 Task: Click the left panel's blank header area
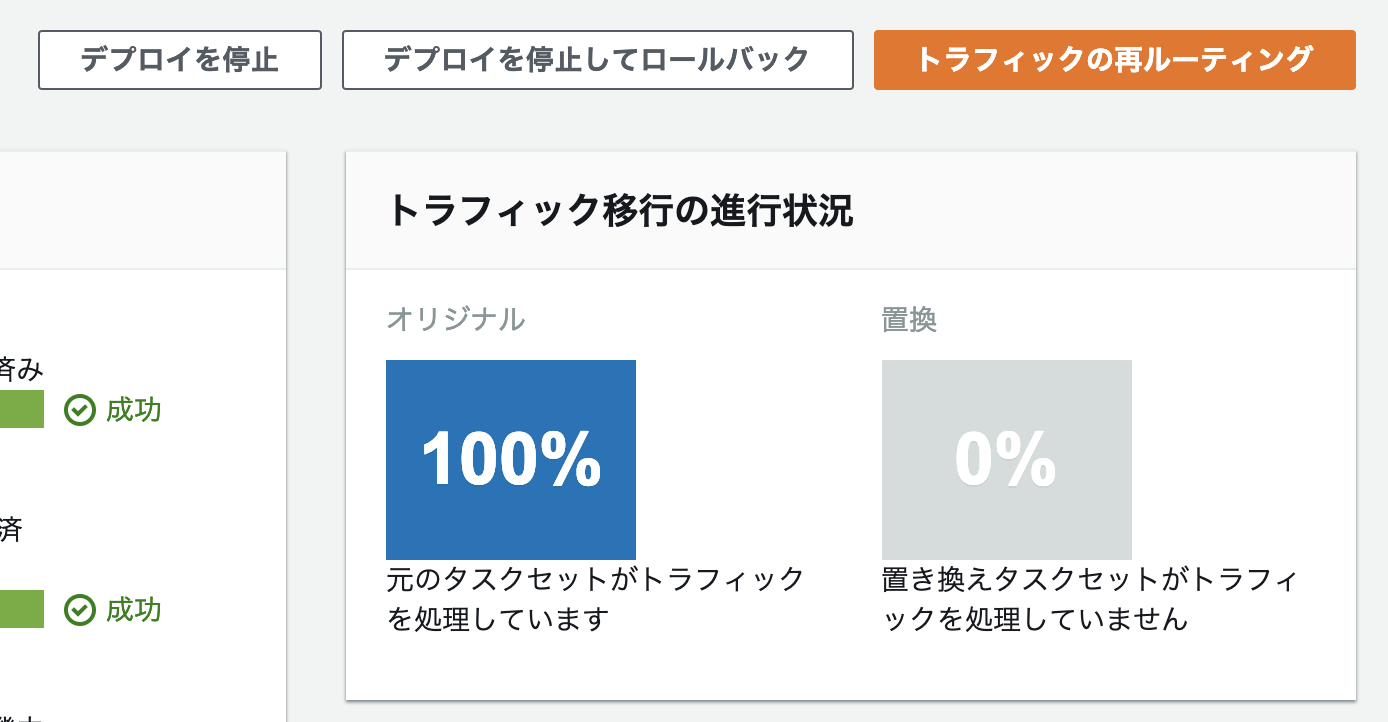(140, 211)
